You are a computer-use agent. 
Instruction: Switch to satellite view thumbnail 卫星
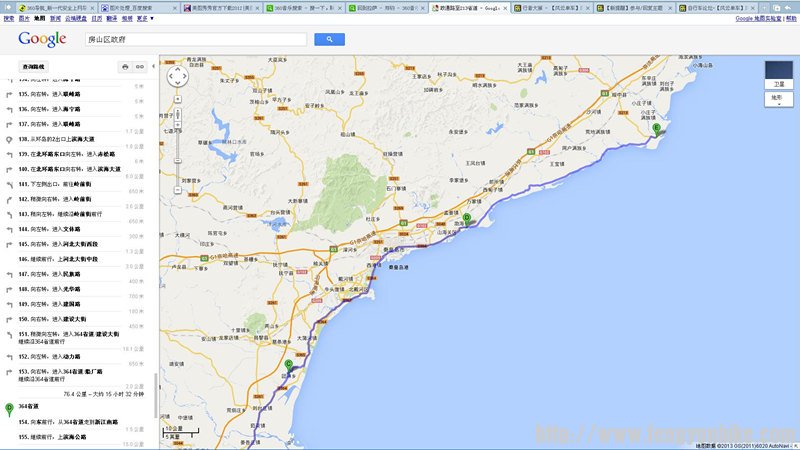point(778,73)
